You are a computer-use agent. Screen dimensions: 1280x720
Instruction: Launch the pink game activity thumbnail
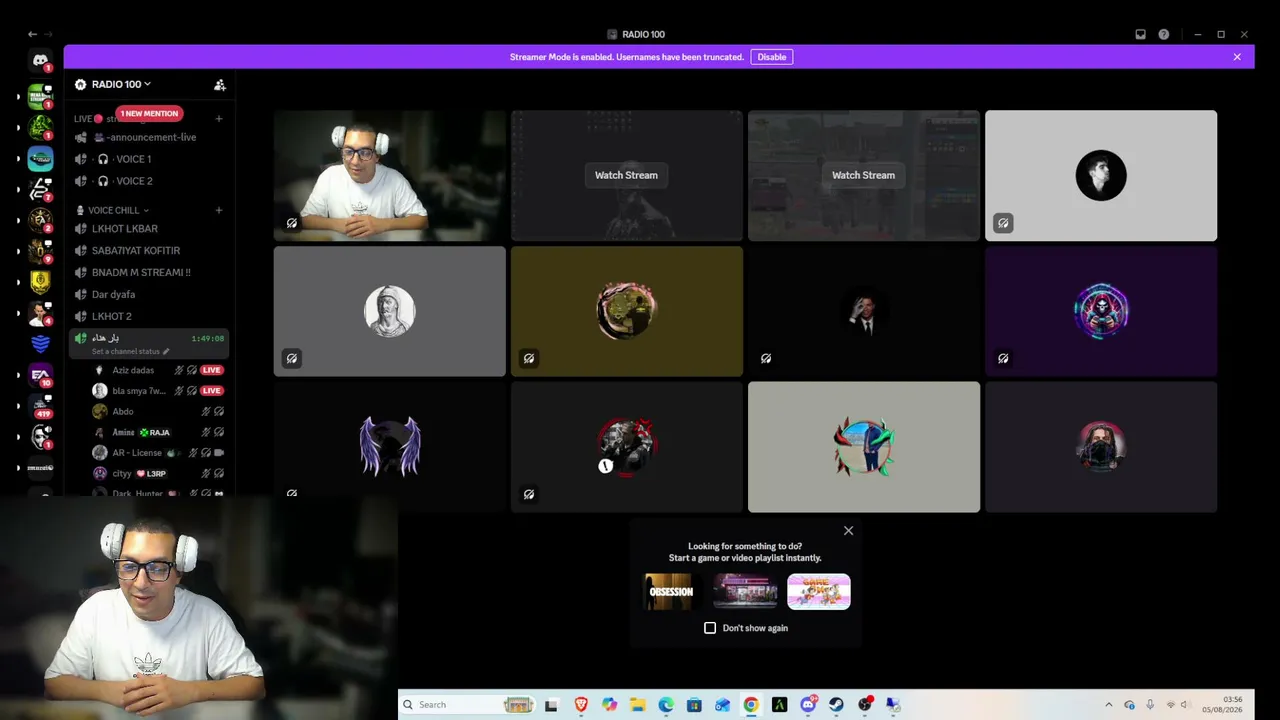pyautogui.click(x=819, y=591)
